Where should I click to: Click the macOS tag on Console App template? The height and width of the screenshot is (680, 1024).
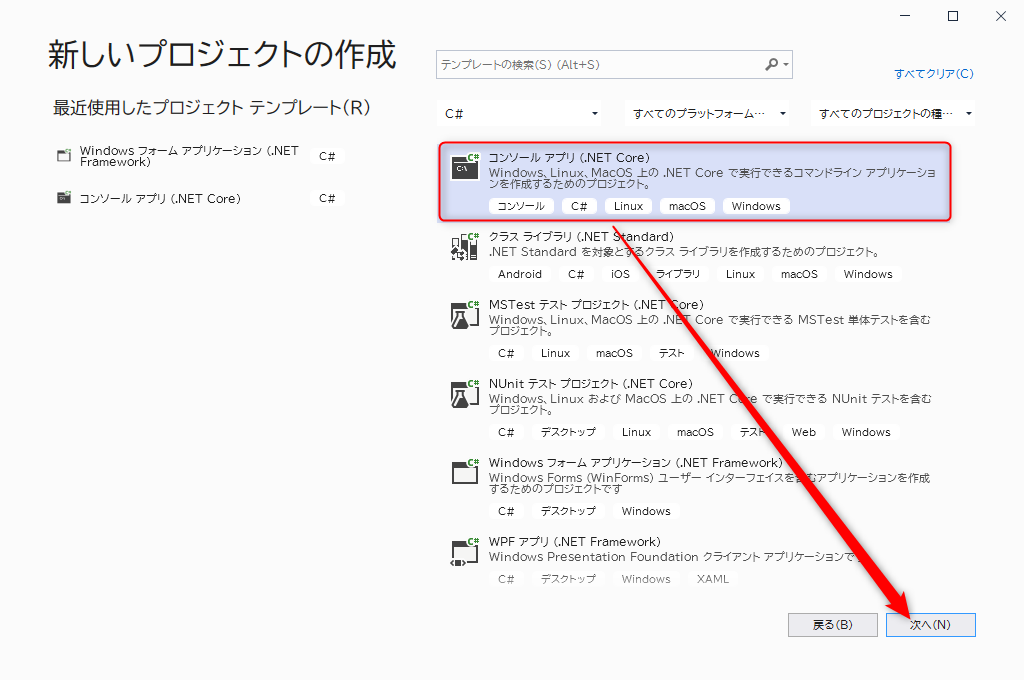[688, 206]
